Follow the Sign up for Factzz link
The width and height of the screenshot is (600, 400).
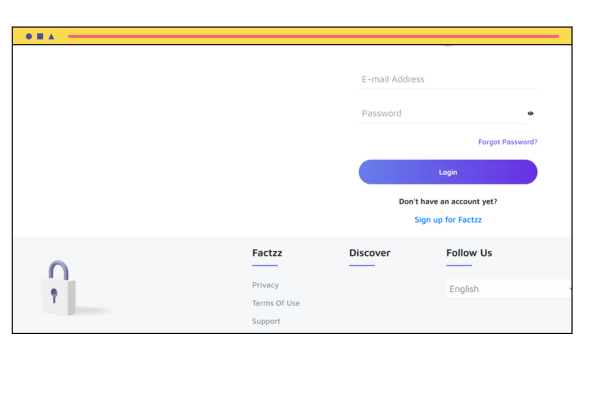pos(448,220)
